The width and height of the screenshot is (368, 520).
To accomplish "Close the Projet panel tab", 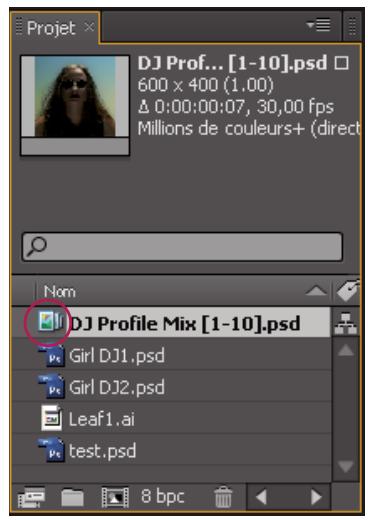I will (x=89, y=27).
